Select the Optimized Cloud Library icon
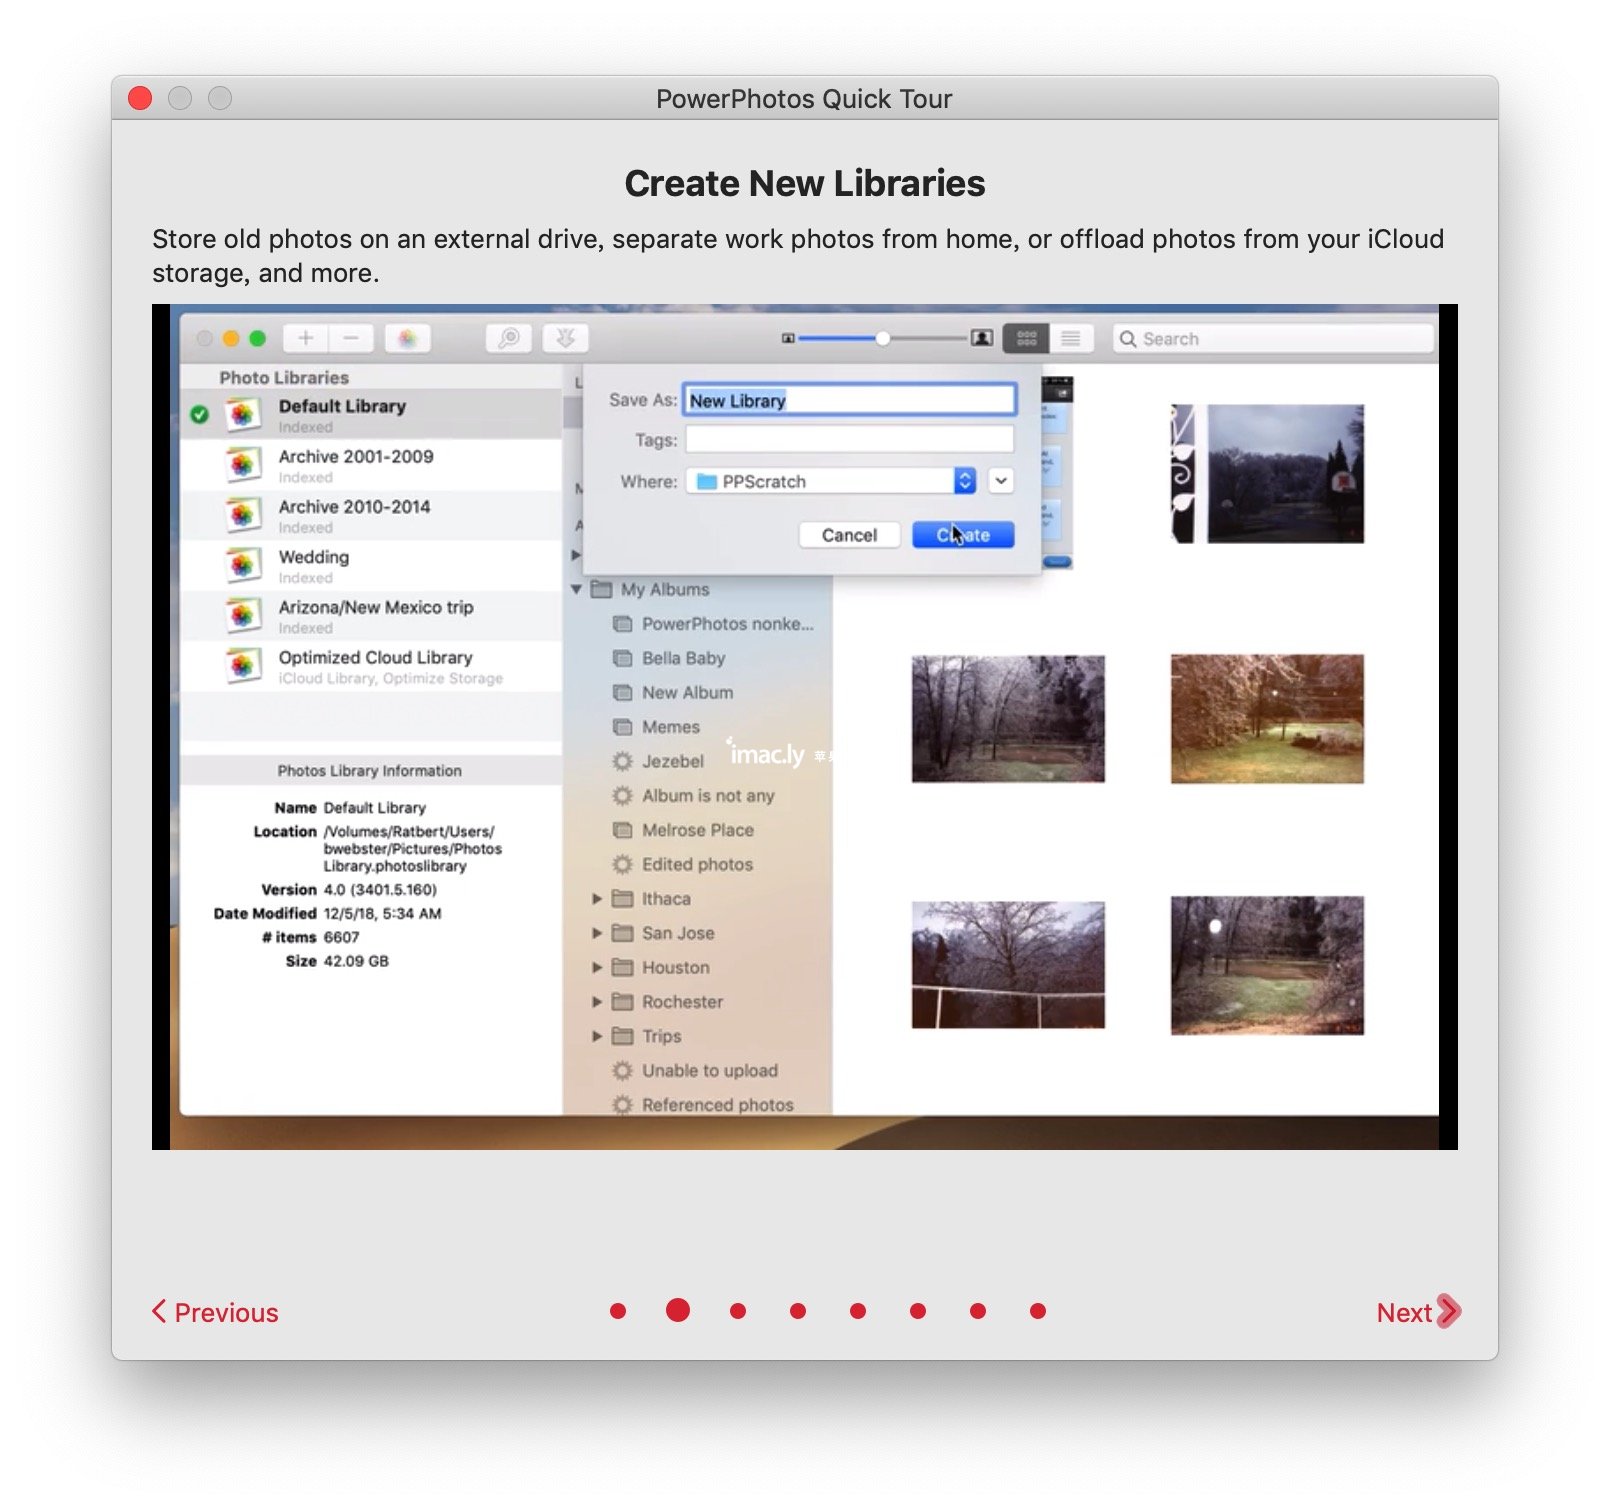This screenshot has height=1508, width=1610. click(x=243, y=665)
